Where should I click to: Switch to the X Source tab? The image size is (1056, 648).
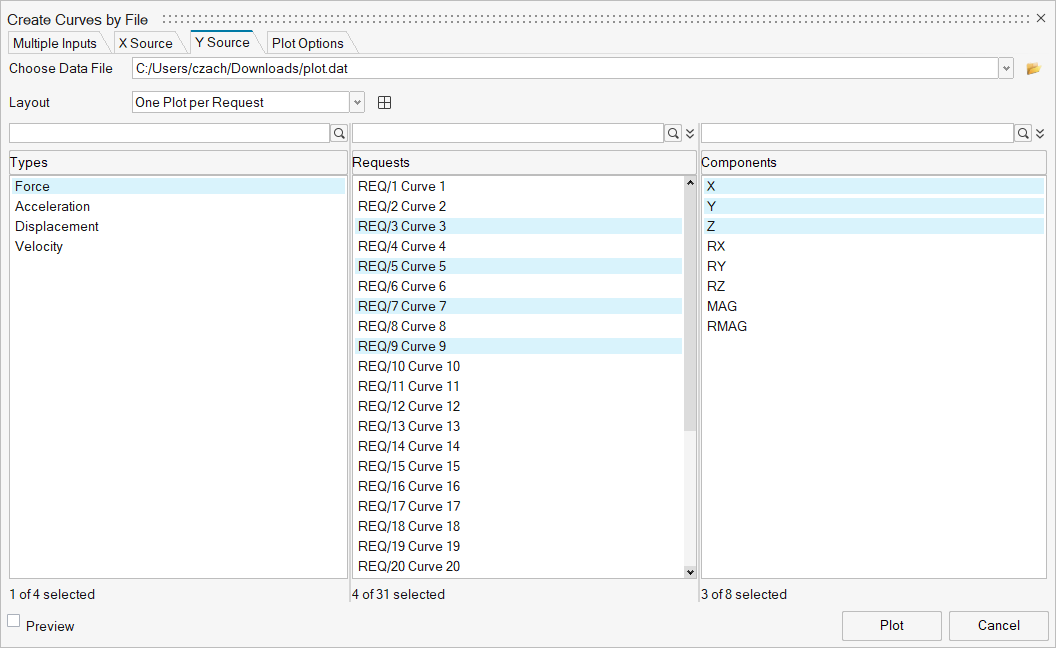(145, 43)
